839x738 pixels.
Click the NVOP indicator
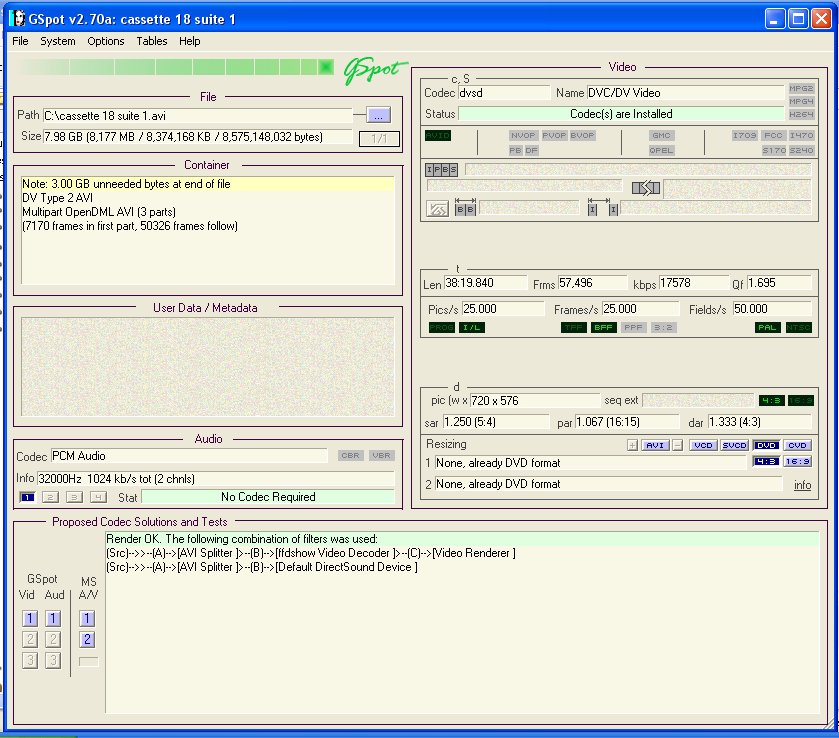point(523,135)
